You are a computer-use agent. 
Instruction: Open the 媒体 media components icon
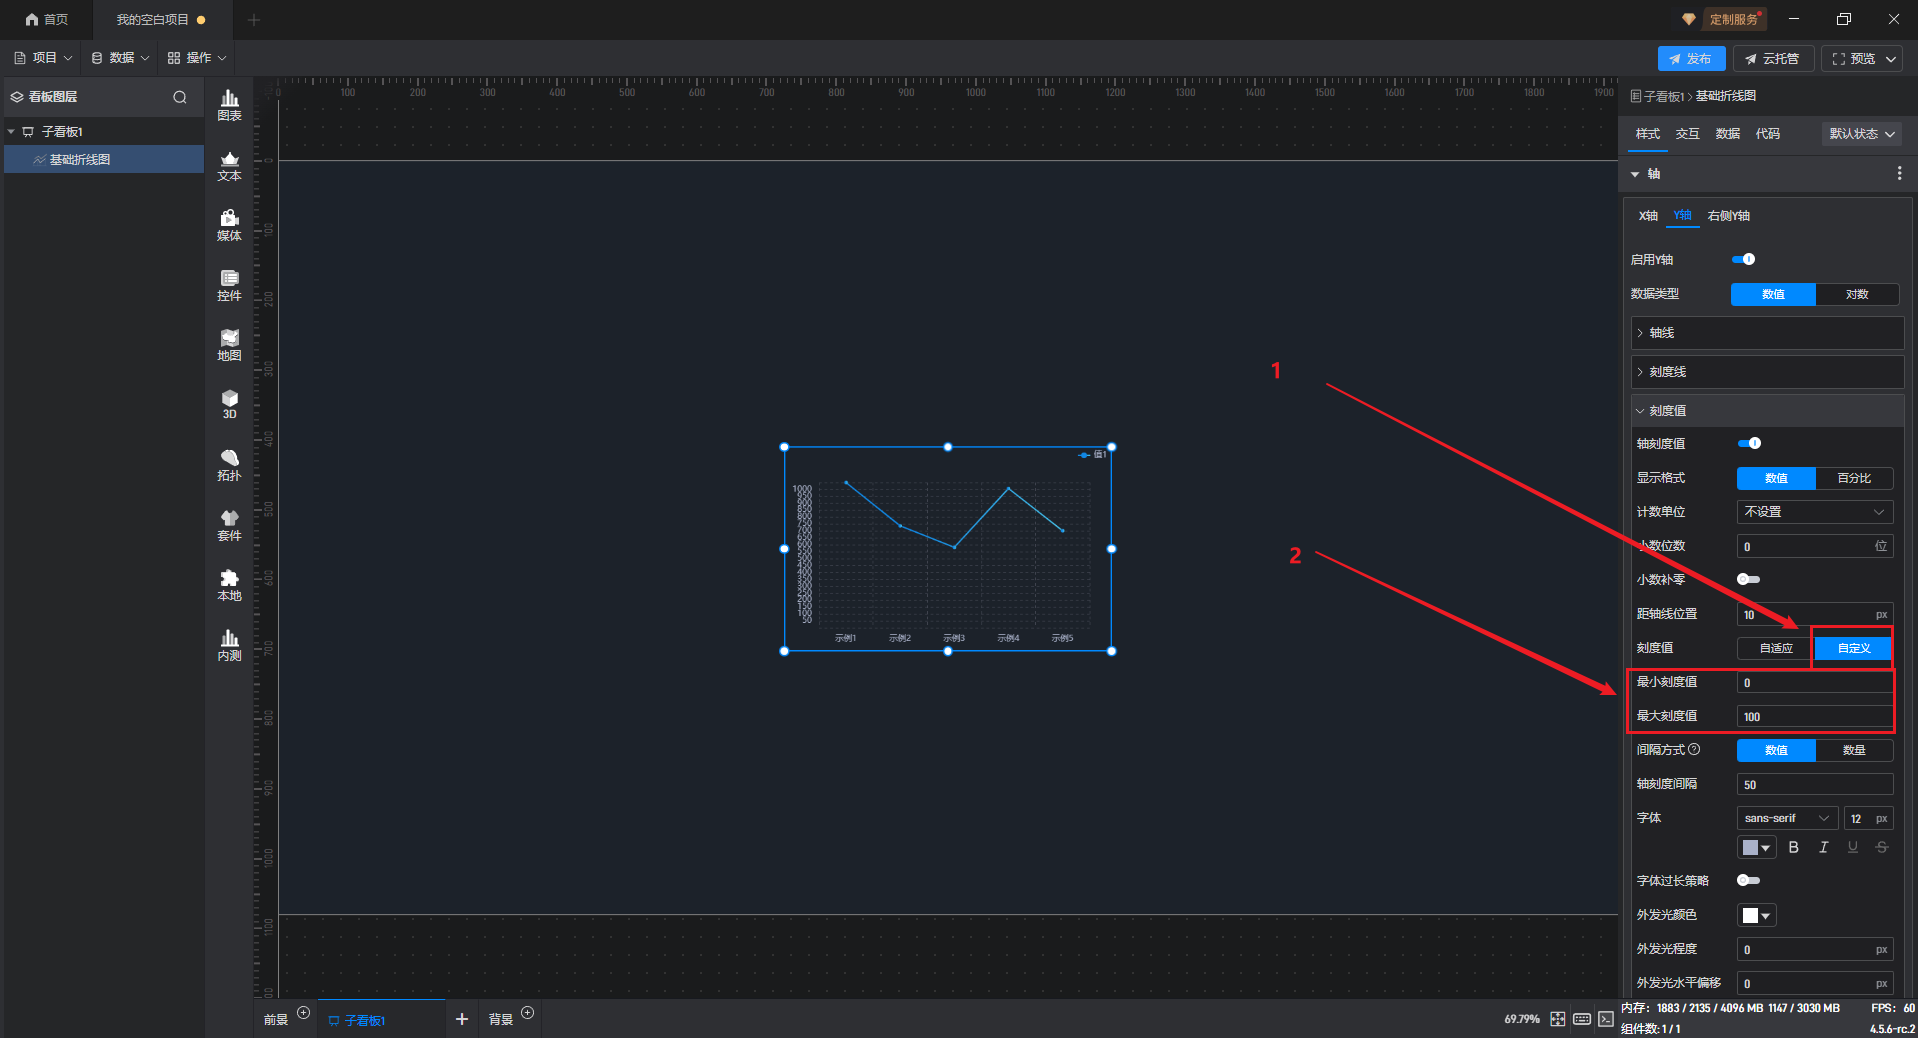click(229, 226)
